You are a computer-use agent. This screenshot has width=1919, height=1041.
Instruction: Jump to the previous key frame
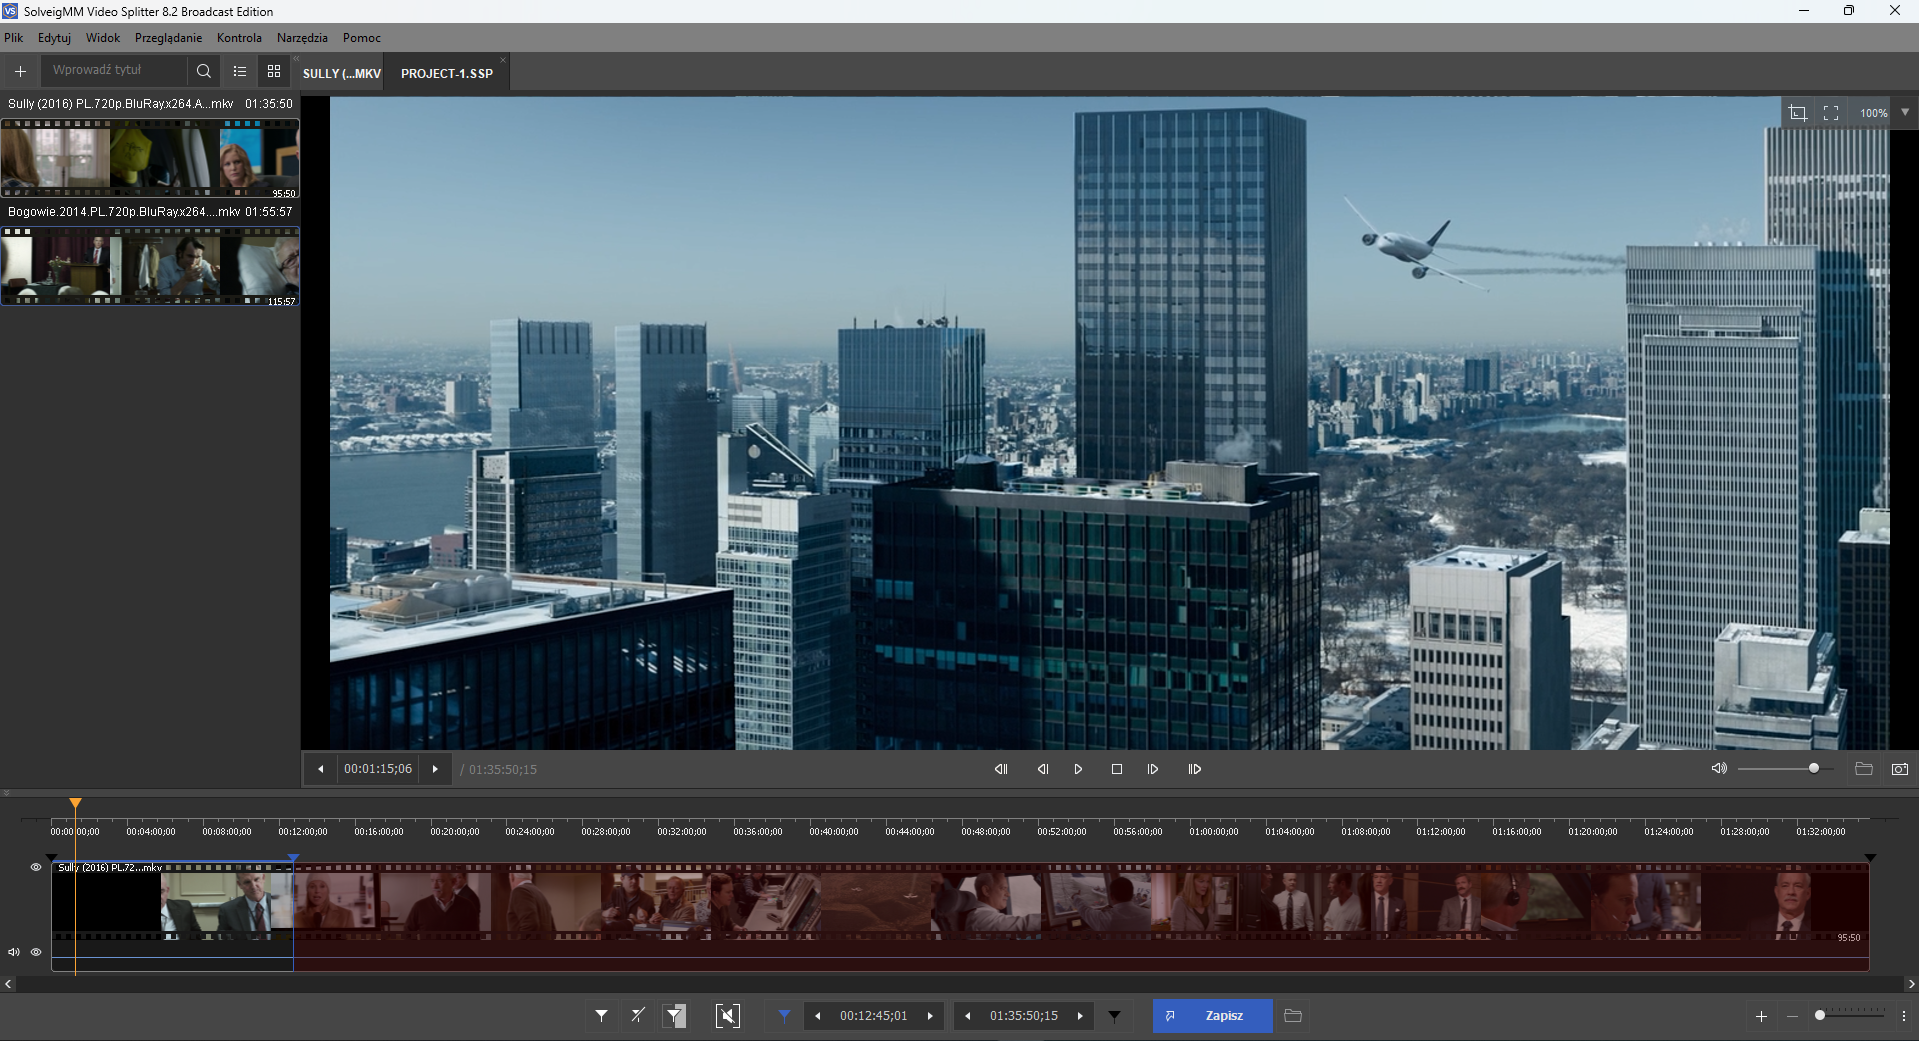[1001, 769]
